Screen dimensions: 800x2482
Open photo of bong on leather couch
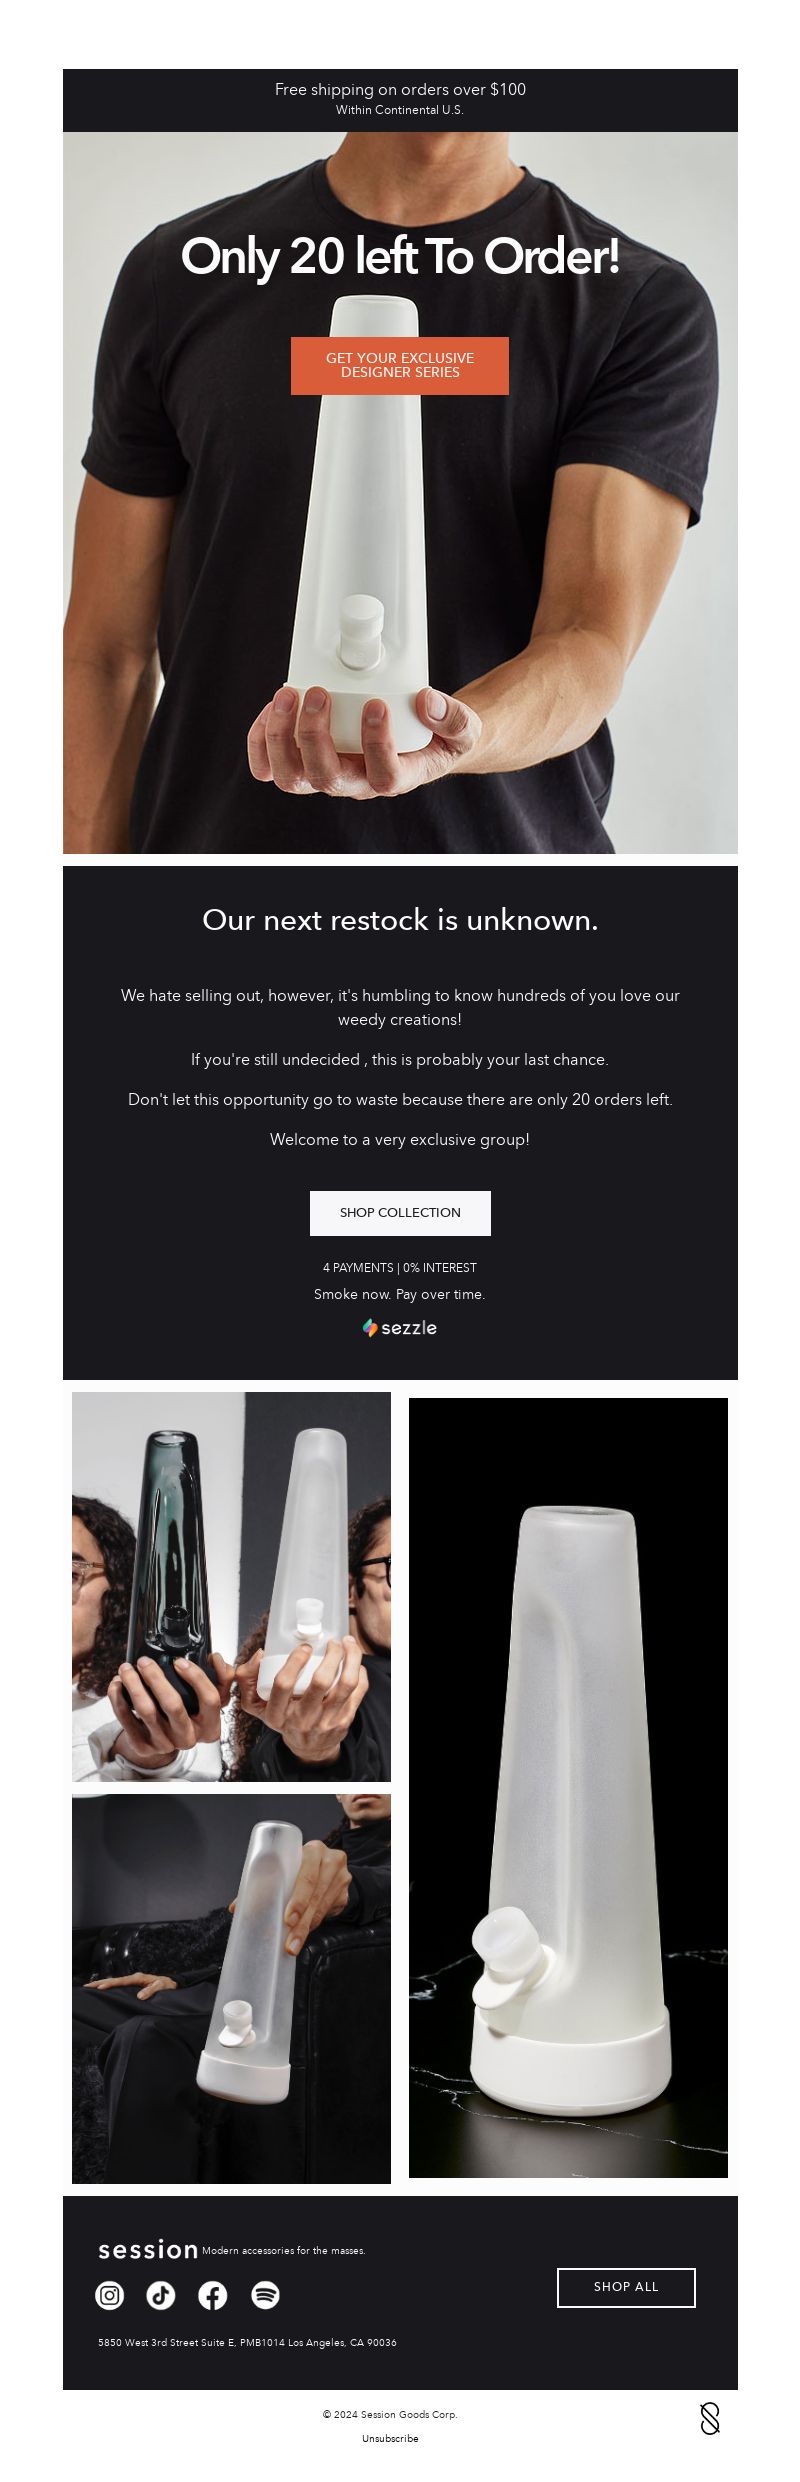pos(231,1988)
